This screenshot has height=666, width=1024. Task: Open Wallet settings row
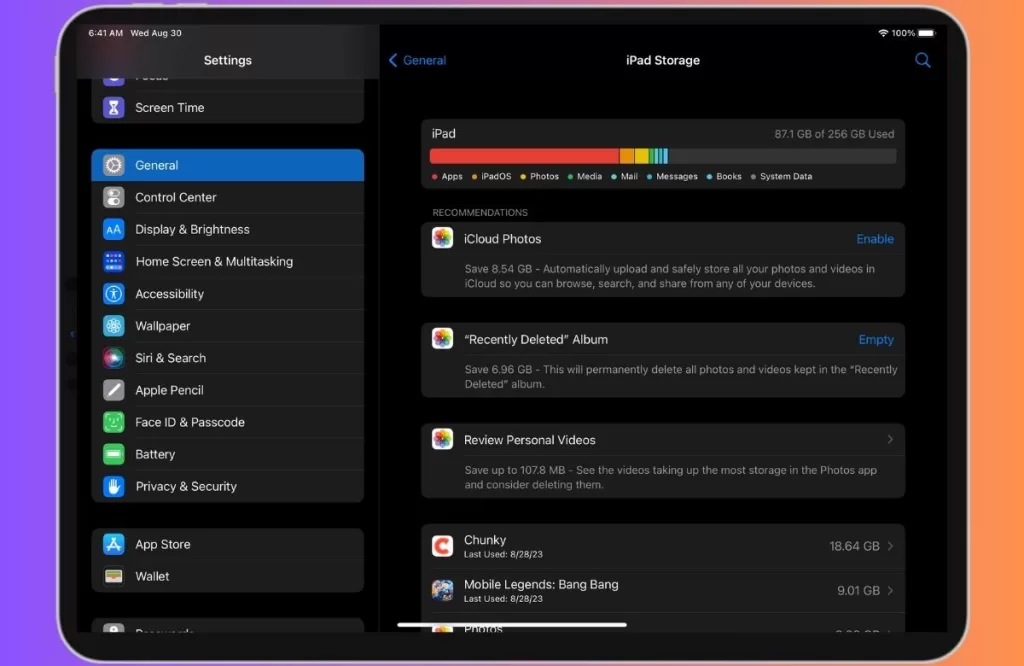227,576
